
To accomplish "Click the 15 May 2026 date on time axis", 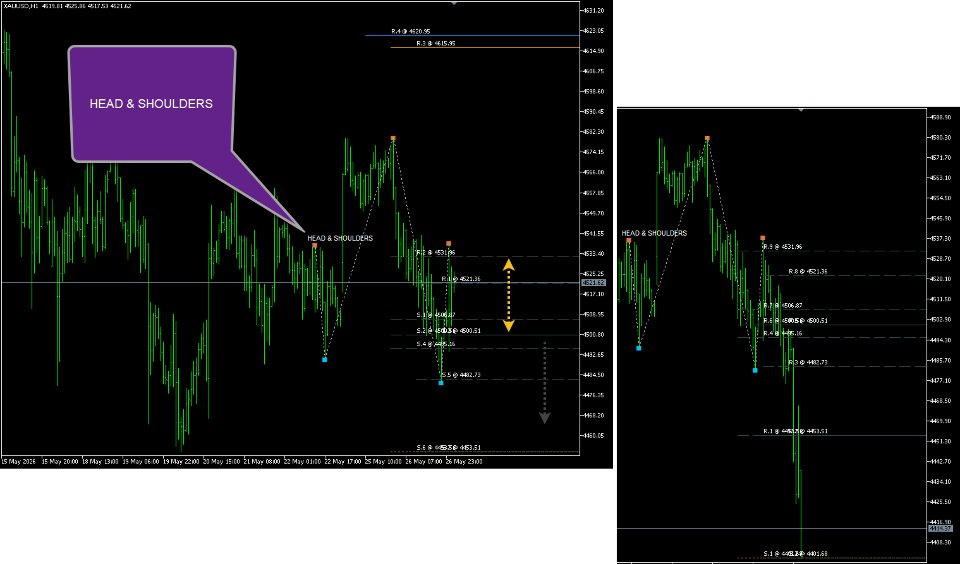I will [19, 462].
